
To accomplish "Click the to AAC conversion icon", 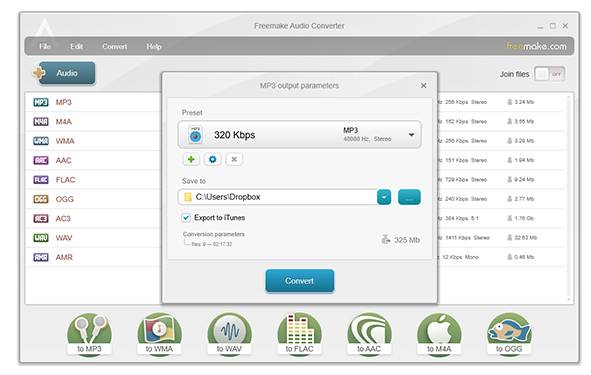I will [369, 334].
